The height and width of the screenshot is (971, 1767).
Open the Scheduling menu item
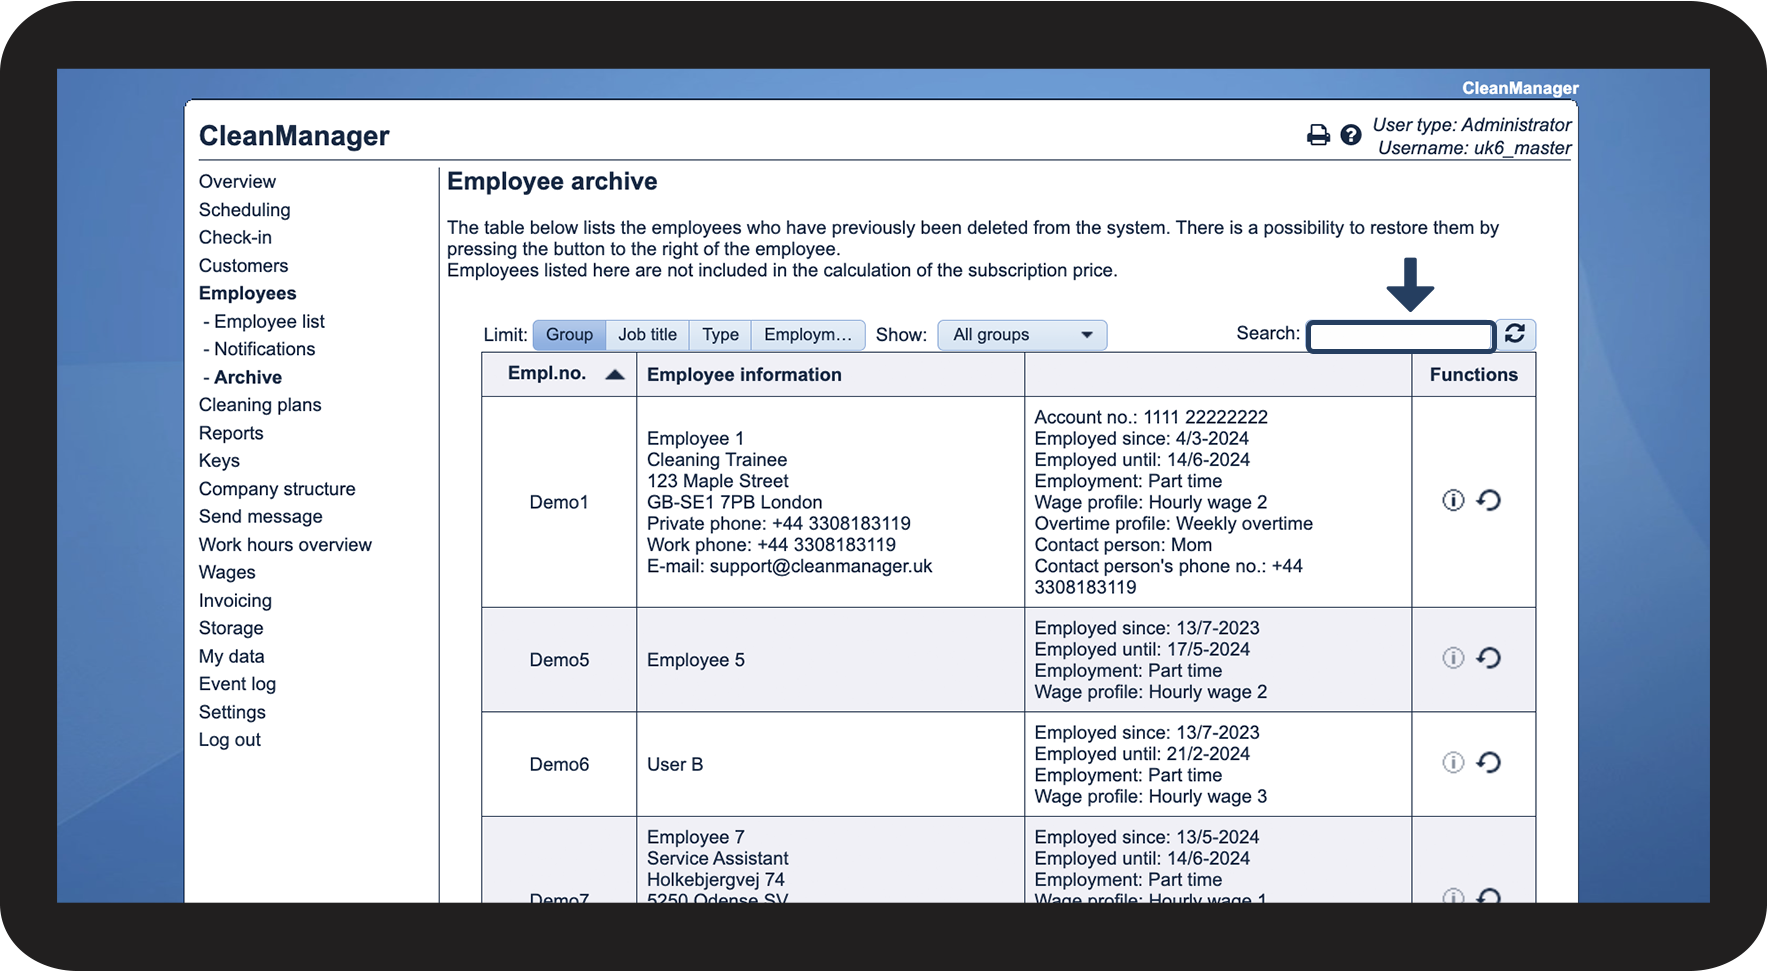click(244, 210)
